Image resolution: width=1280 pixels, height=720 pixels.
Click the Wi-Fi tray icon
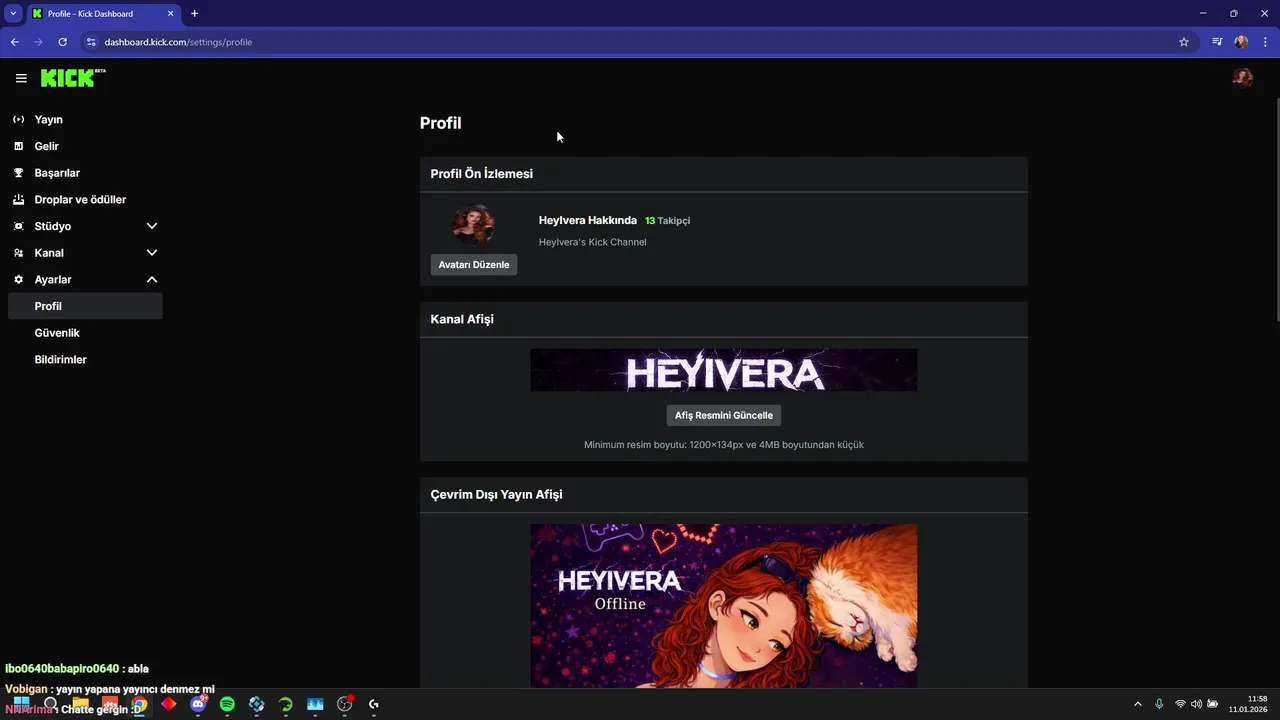[x=1180, y=704]
